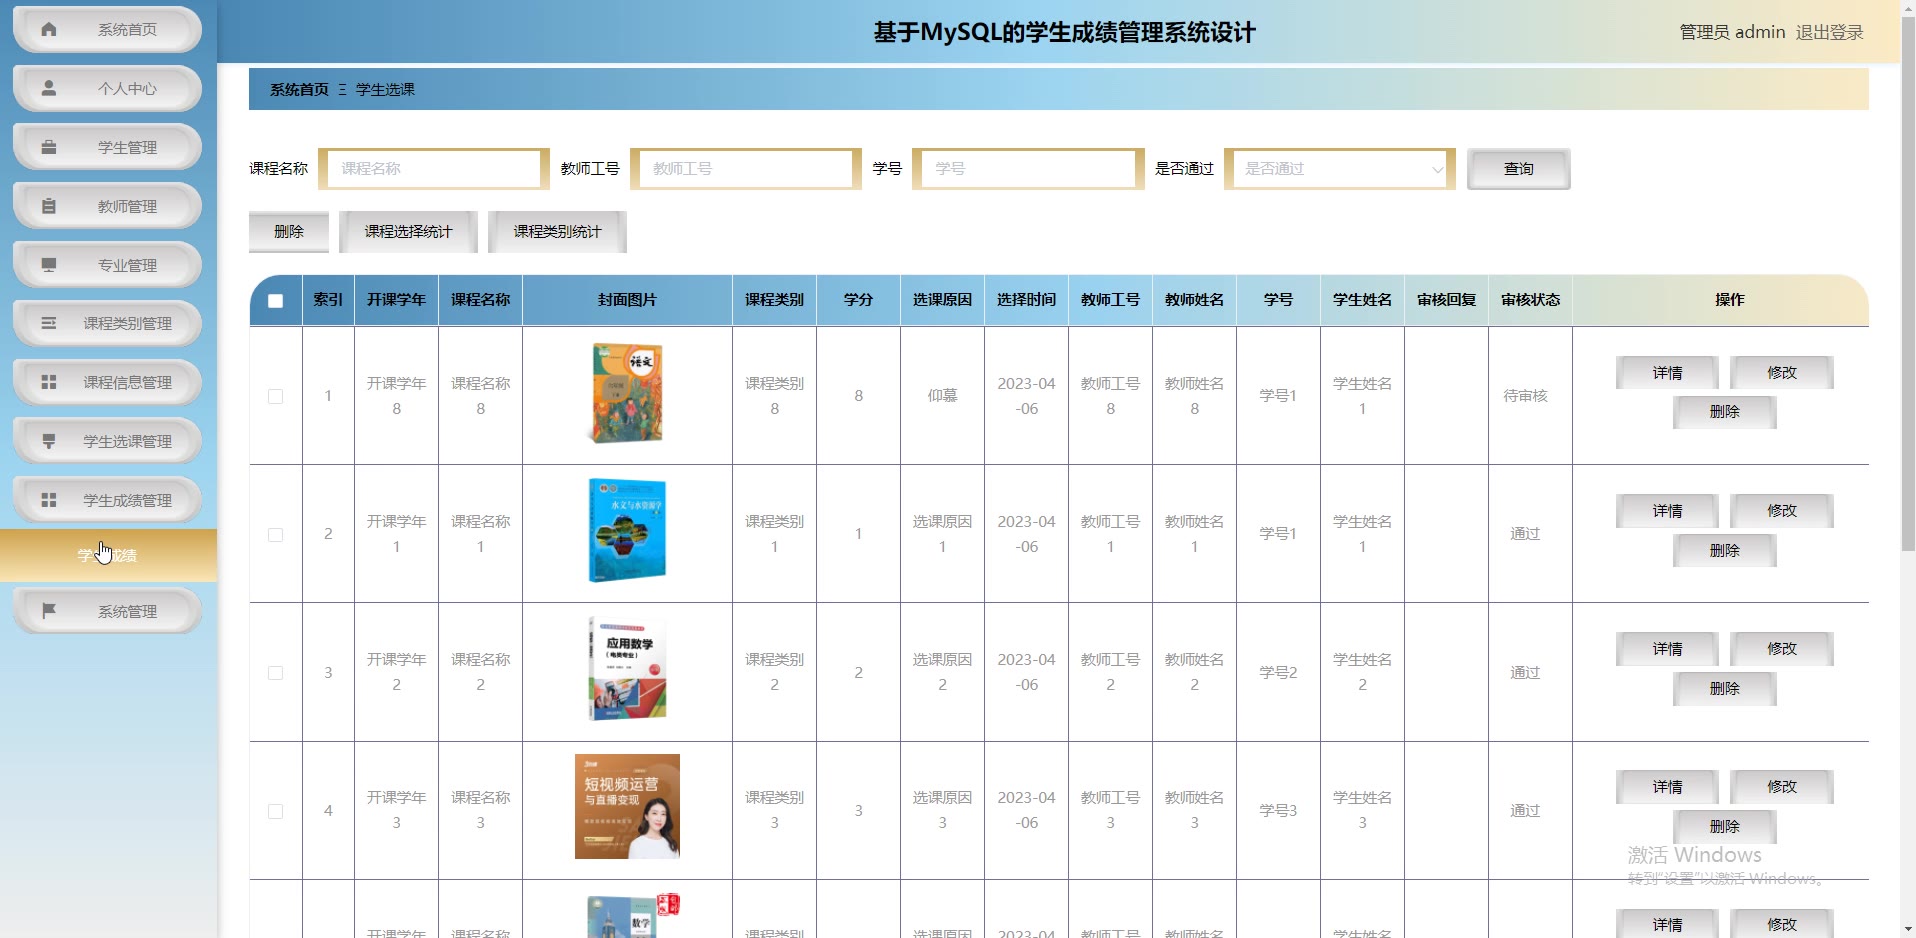Open the 应用数学 cover thumbnail in row 3
Screen dimensions: 1916x938
coord(627,669)
